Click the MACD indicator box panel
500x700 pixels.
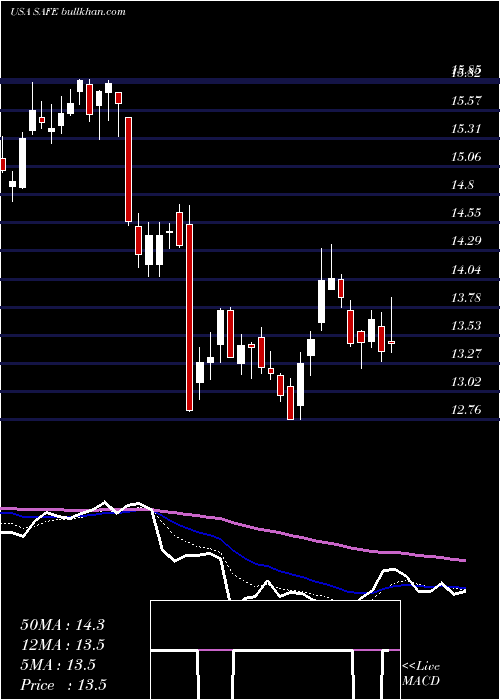point(275,650)
